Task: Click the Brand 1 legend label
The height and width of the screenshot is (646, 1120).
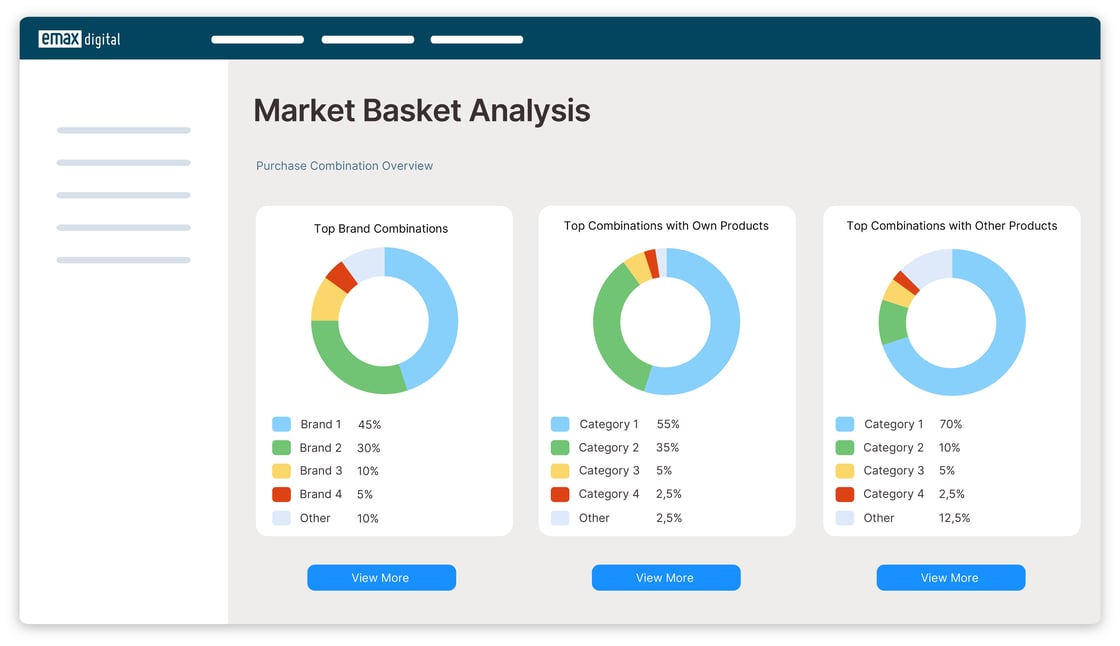Action: click(321, 424)
